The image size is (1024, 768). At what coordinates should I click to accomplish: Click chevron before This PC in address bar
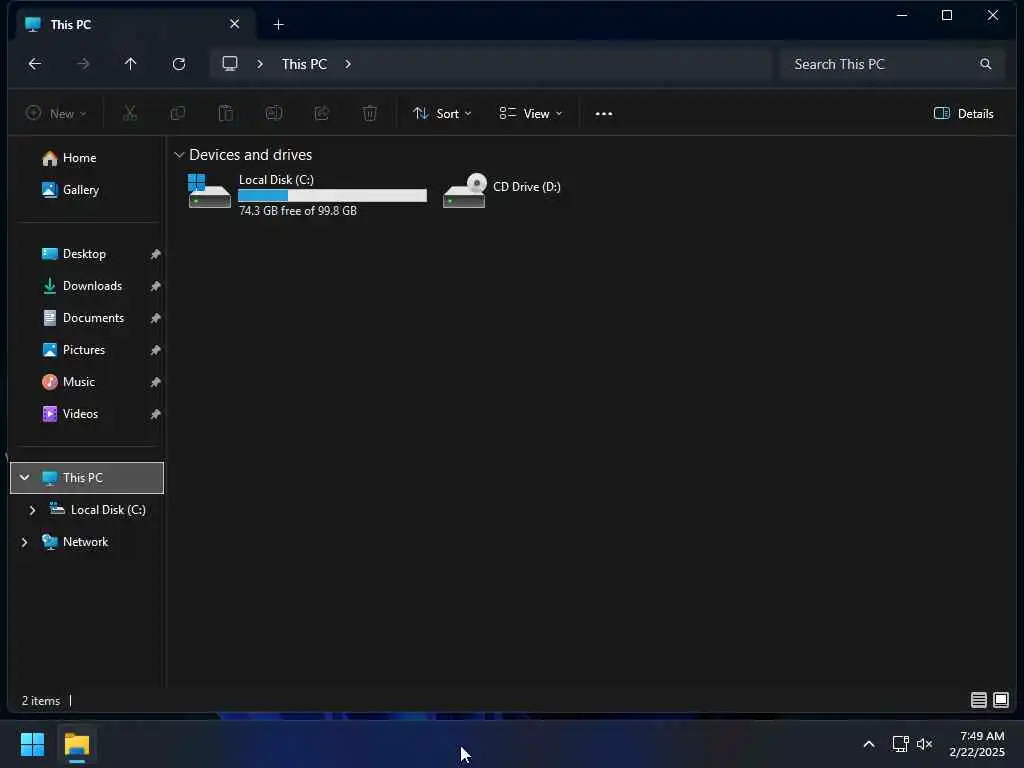point(260,64)
